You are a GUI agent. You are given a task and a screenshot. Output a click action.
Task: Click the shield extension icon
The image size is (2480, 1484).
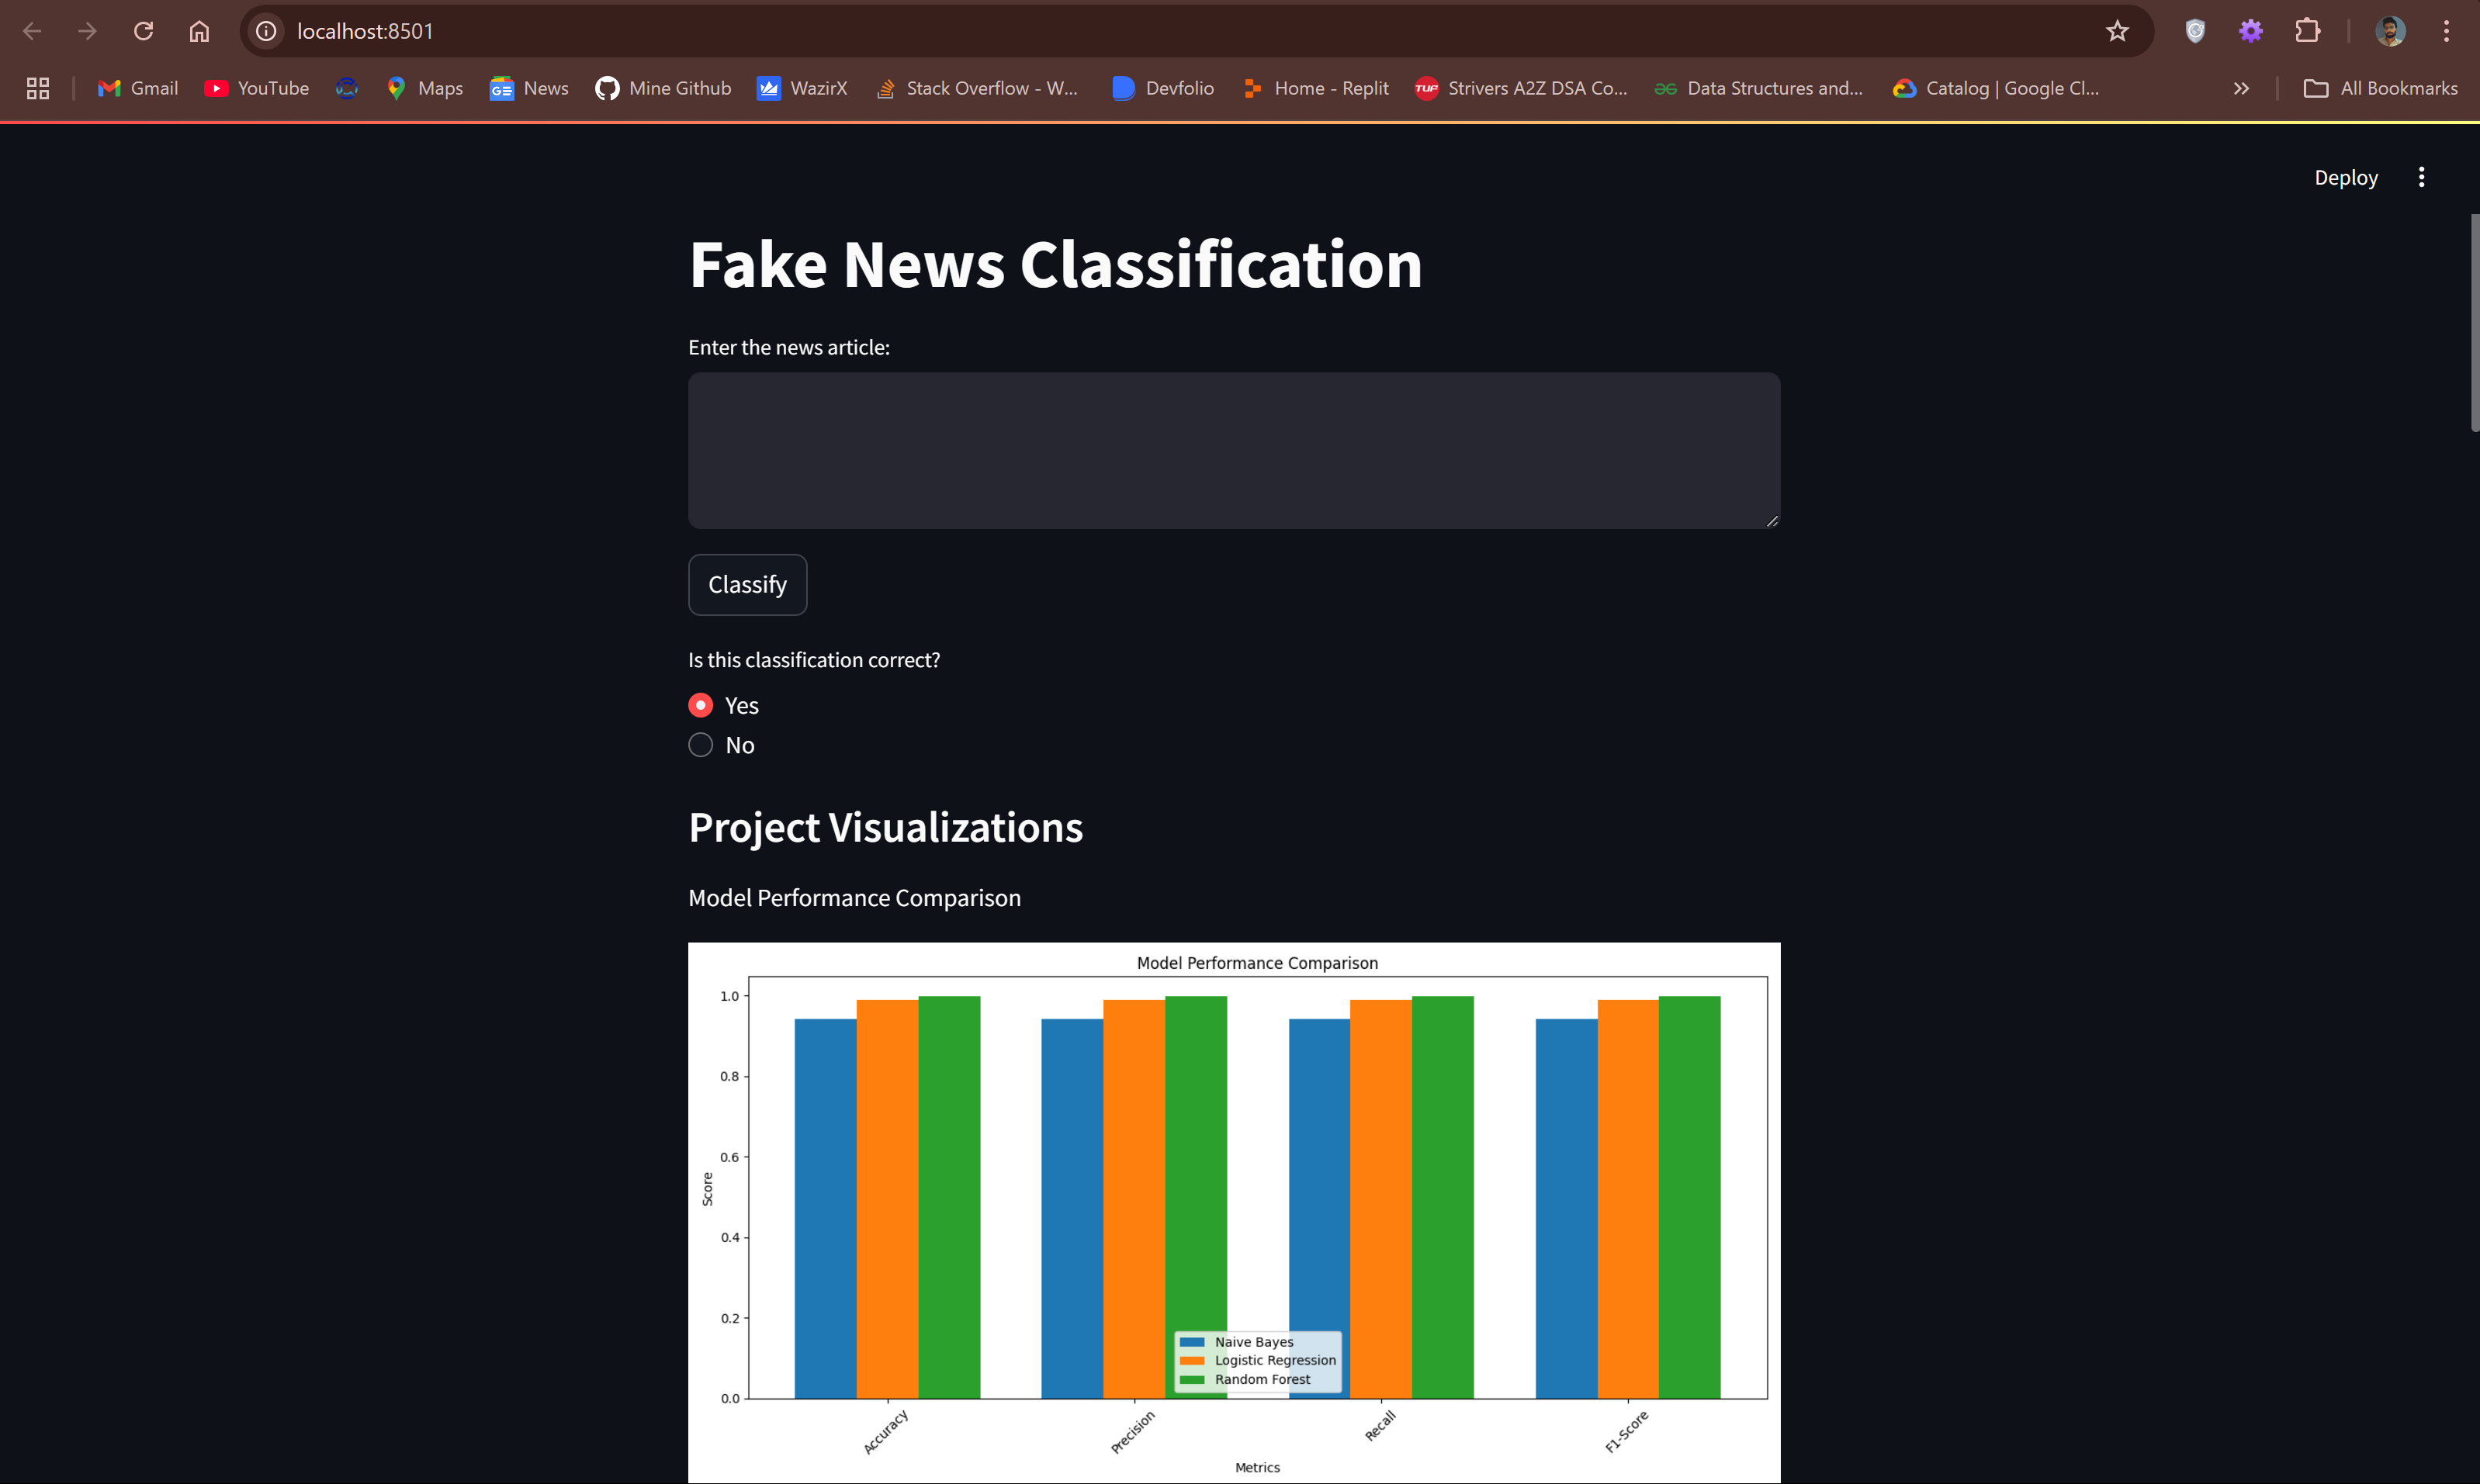click(2195, 31)
